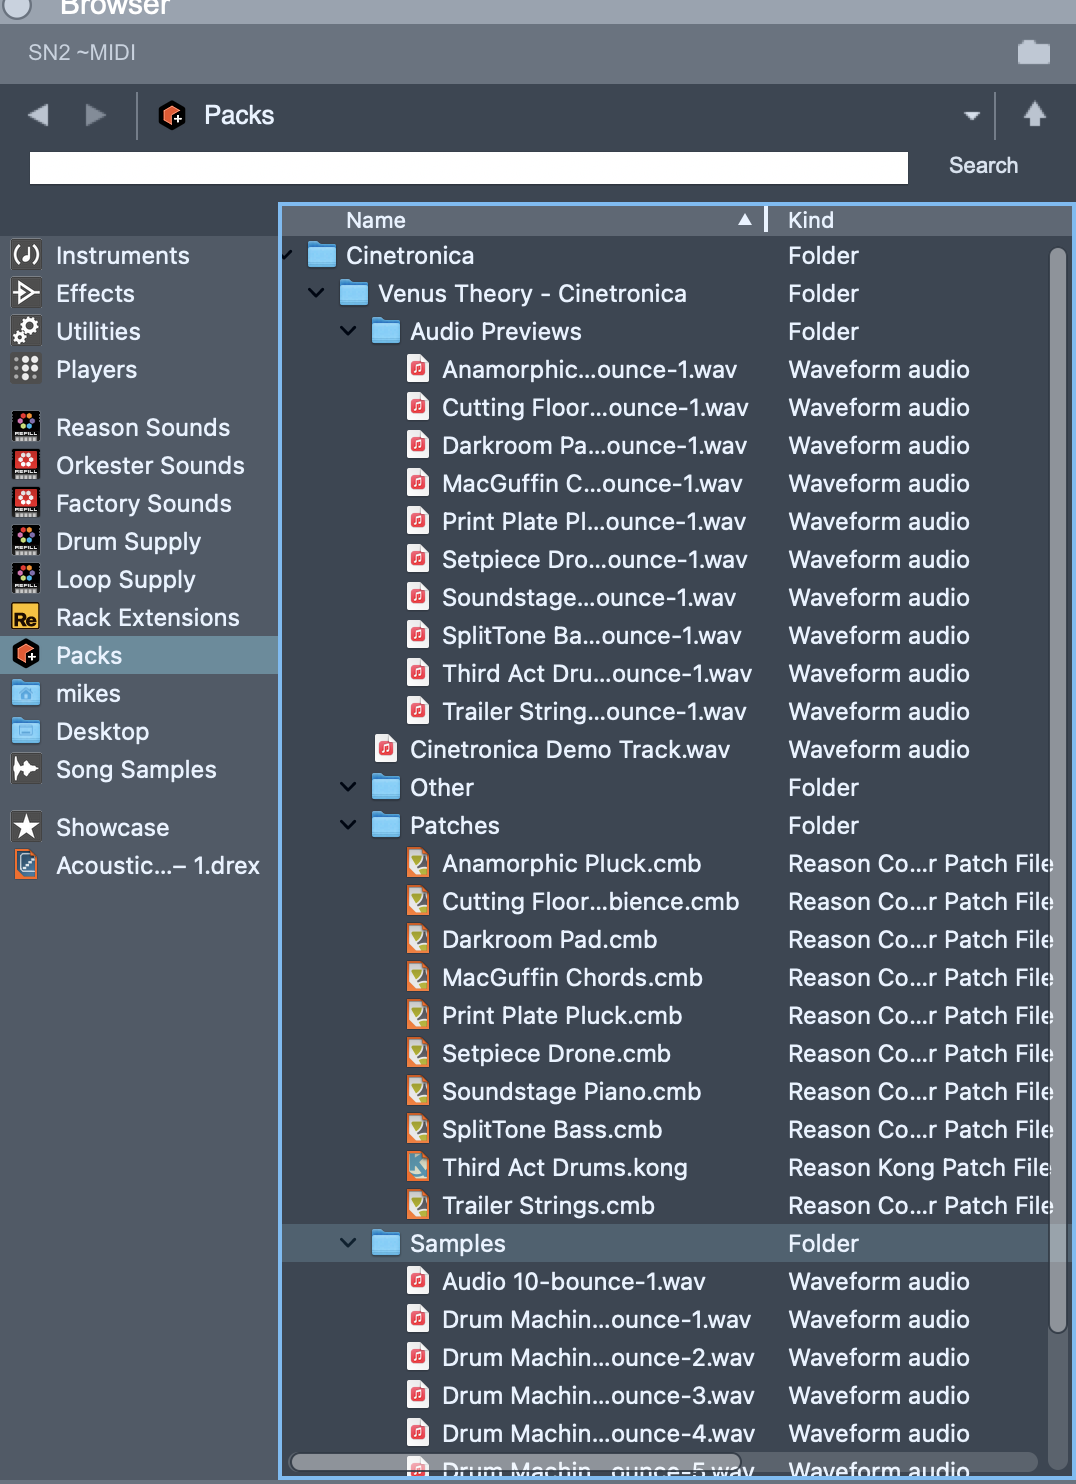Select MacGuffin C…ounce-1.wav file
Screen dimensions: 1076x1484
coord(665,484)
